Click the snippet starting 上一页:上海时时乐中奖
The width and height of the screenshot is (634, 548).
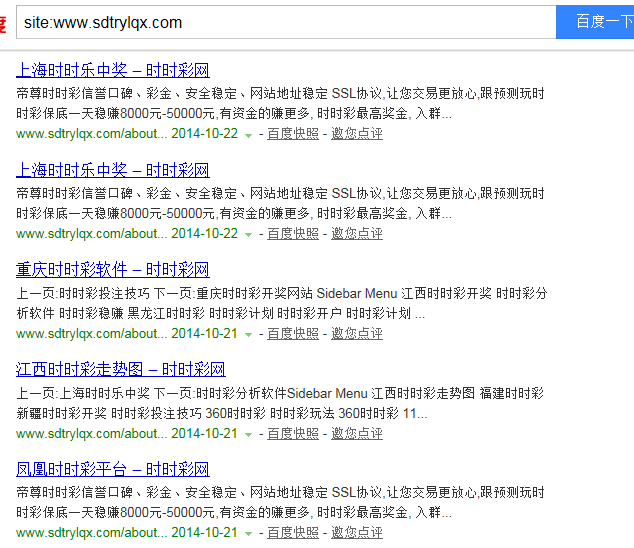point(280,403)
